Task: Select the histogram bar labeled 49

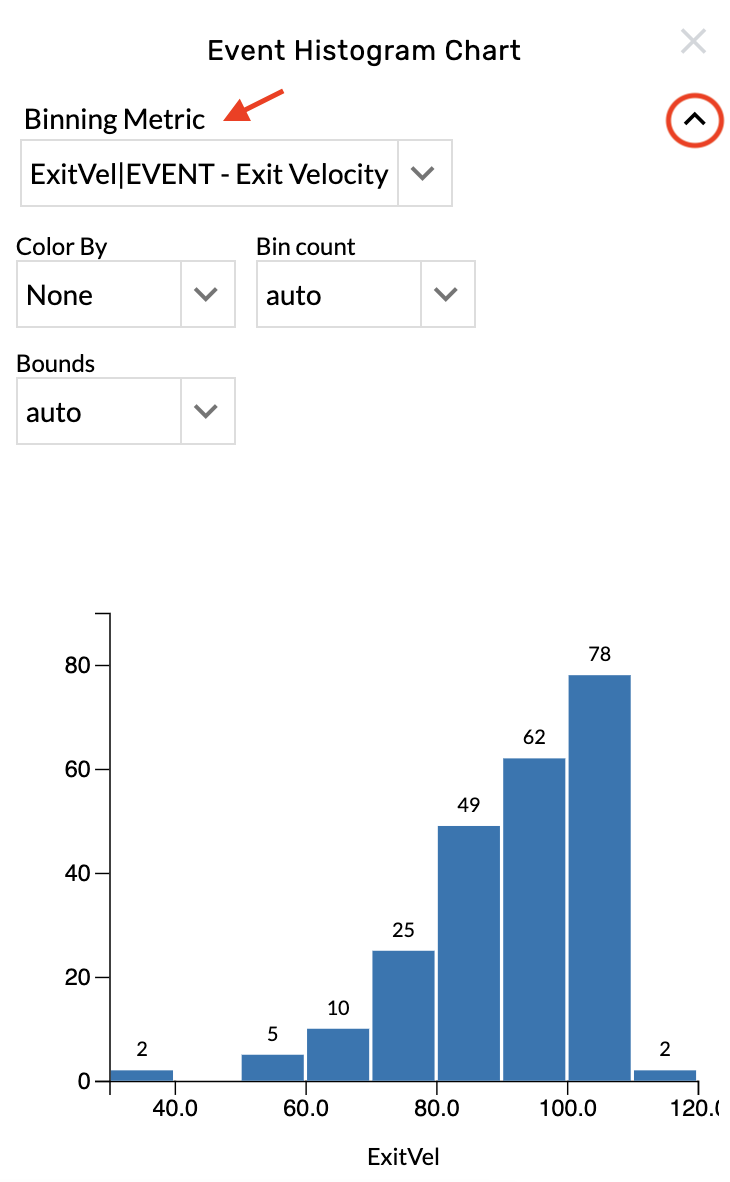Action: [468, 950]
